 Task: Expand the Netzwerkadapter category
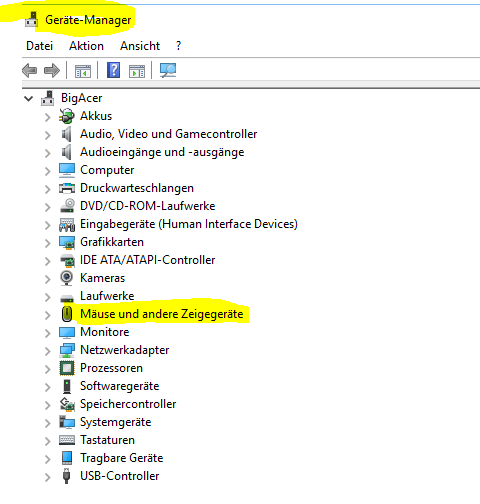coord(48,351)
